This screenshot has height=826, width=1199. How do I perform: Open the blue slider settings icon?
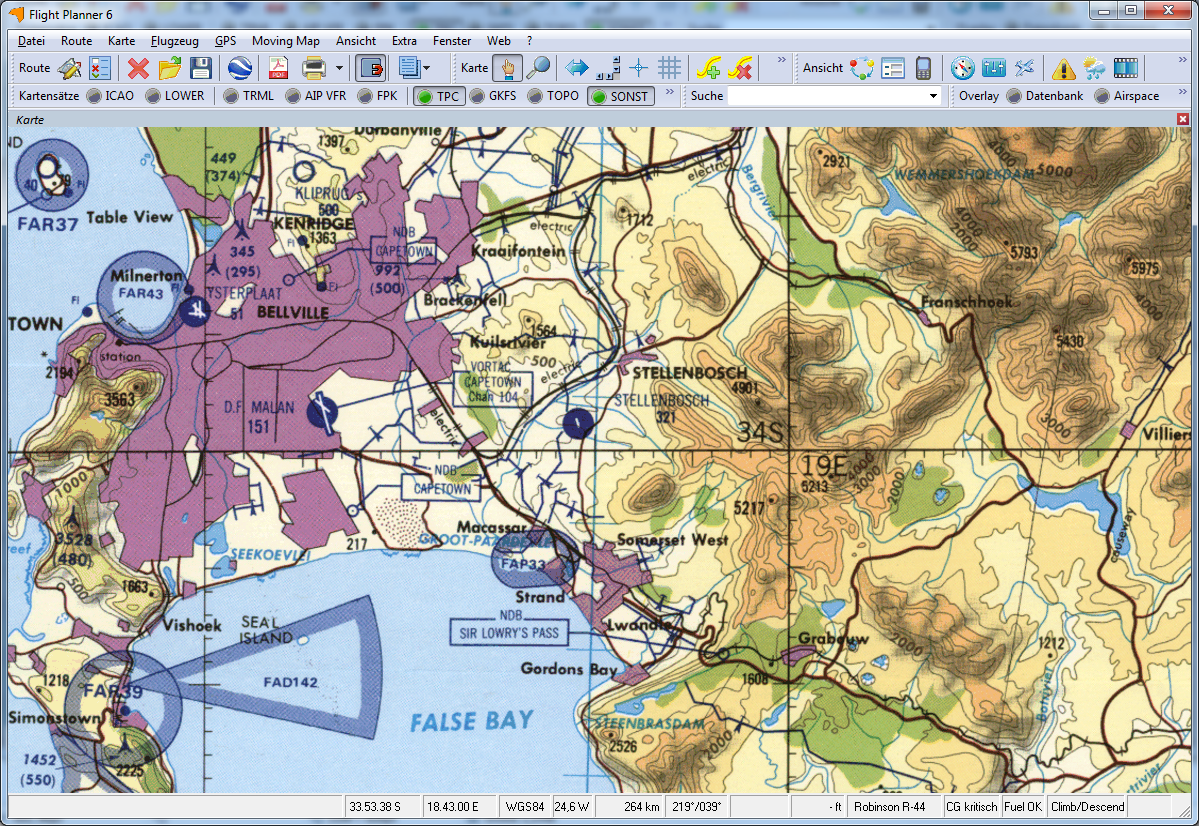click(x=993, y=68)
